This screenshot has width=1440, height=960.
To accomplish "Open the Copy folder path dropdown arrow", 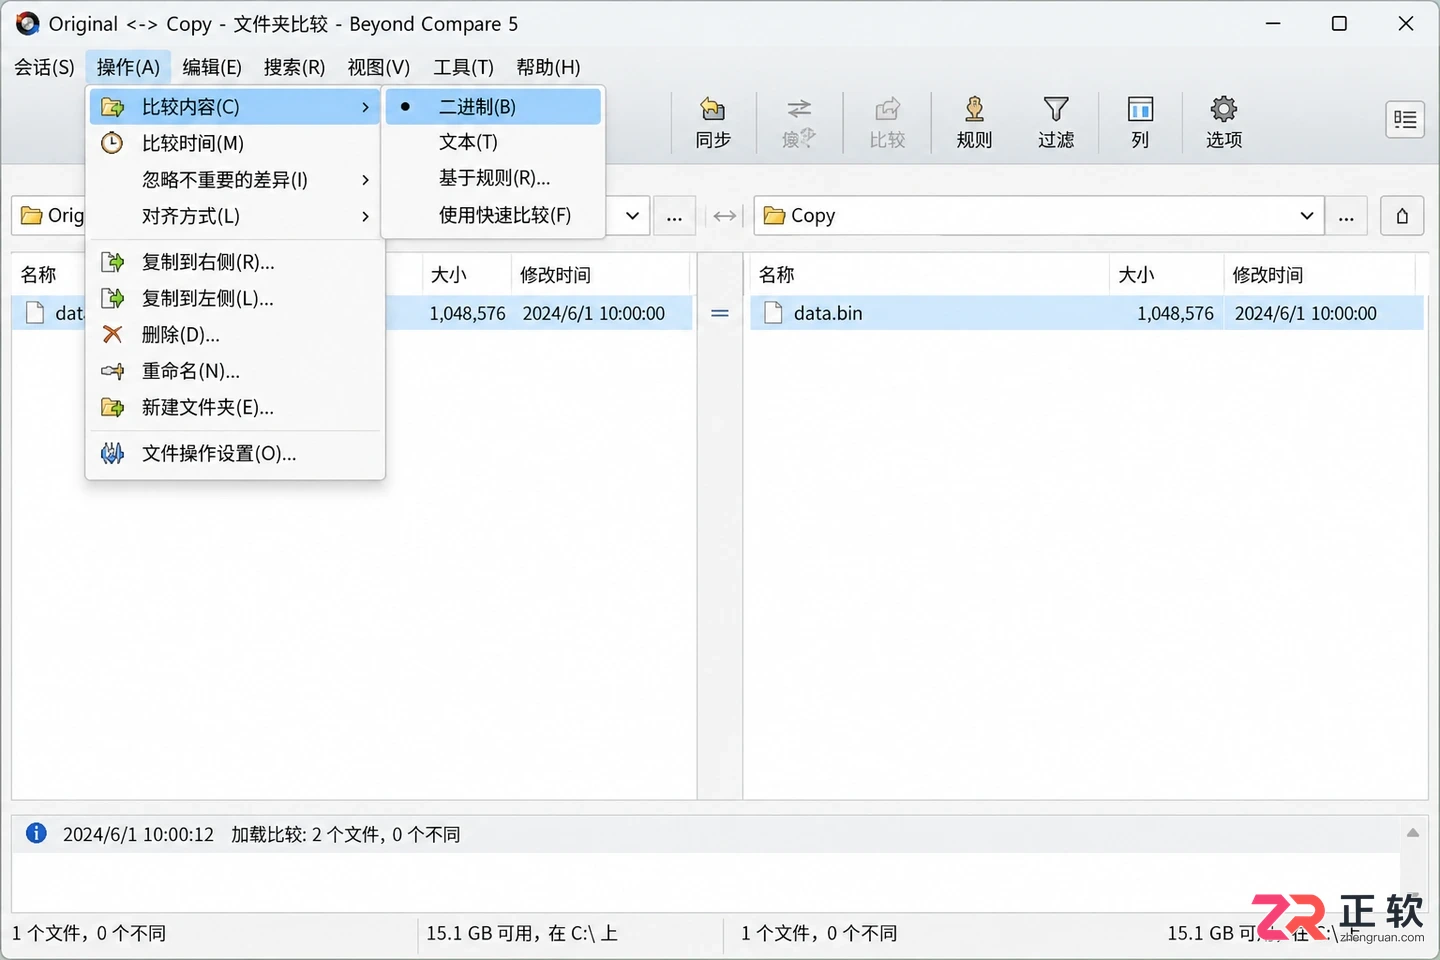I will (1306, 216).
